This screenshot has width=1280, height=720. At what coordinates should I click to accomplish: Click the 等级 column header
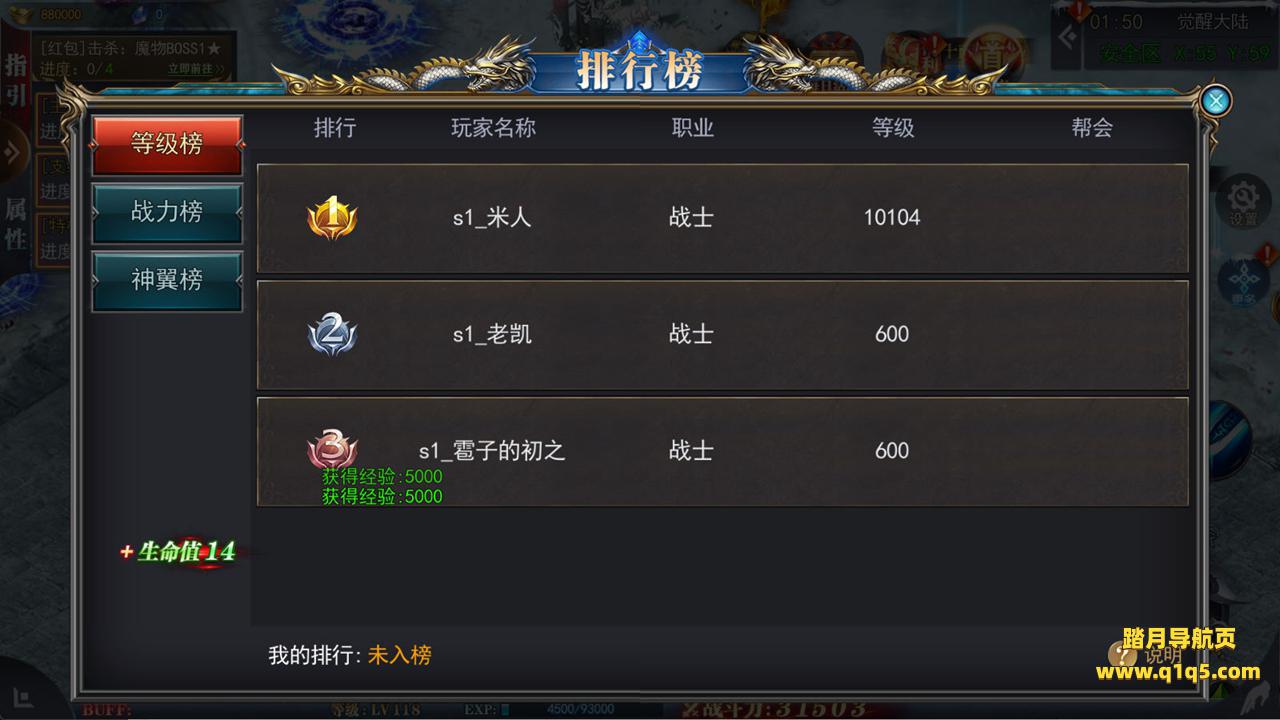893,128
